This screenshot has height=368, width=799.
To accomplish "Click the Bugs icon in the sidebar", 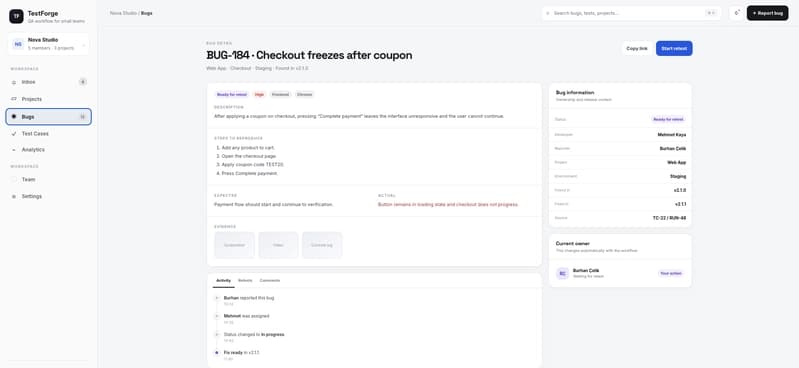I will click(14, 117).
